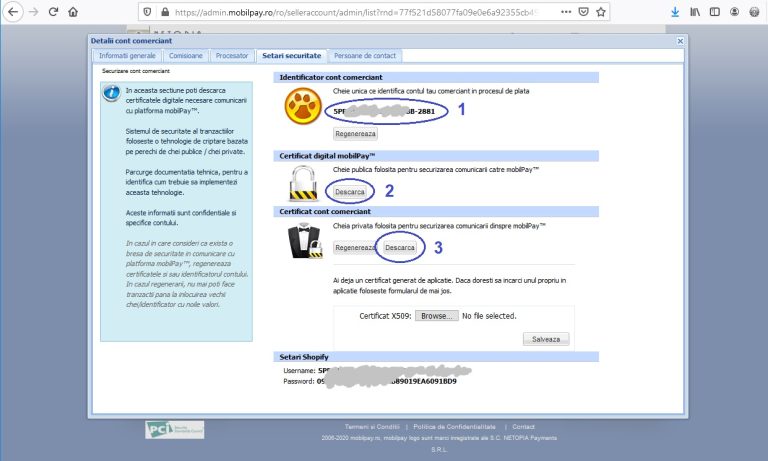Screen dimensions: 768x461
Task: Open the Library bookshelf icon
Action: [695, 12]
